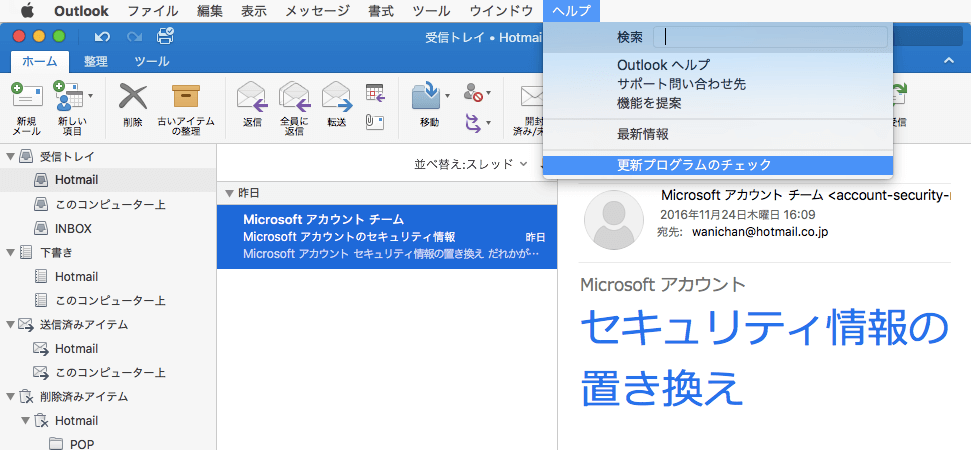Image resolution: width=971 pixels, height=450 pixels.
Task: Click the Move (移動) folder icon
Action: [426, 96]
